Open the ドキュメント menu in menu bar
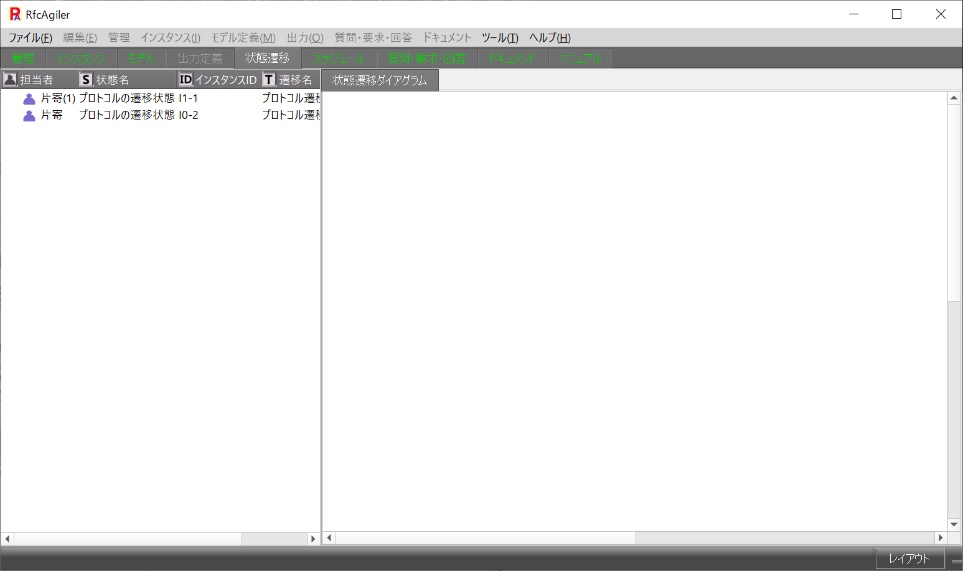This screenshot has width=963, height=571. pyautogui.click(x=446, y=37)
